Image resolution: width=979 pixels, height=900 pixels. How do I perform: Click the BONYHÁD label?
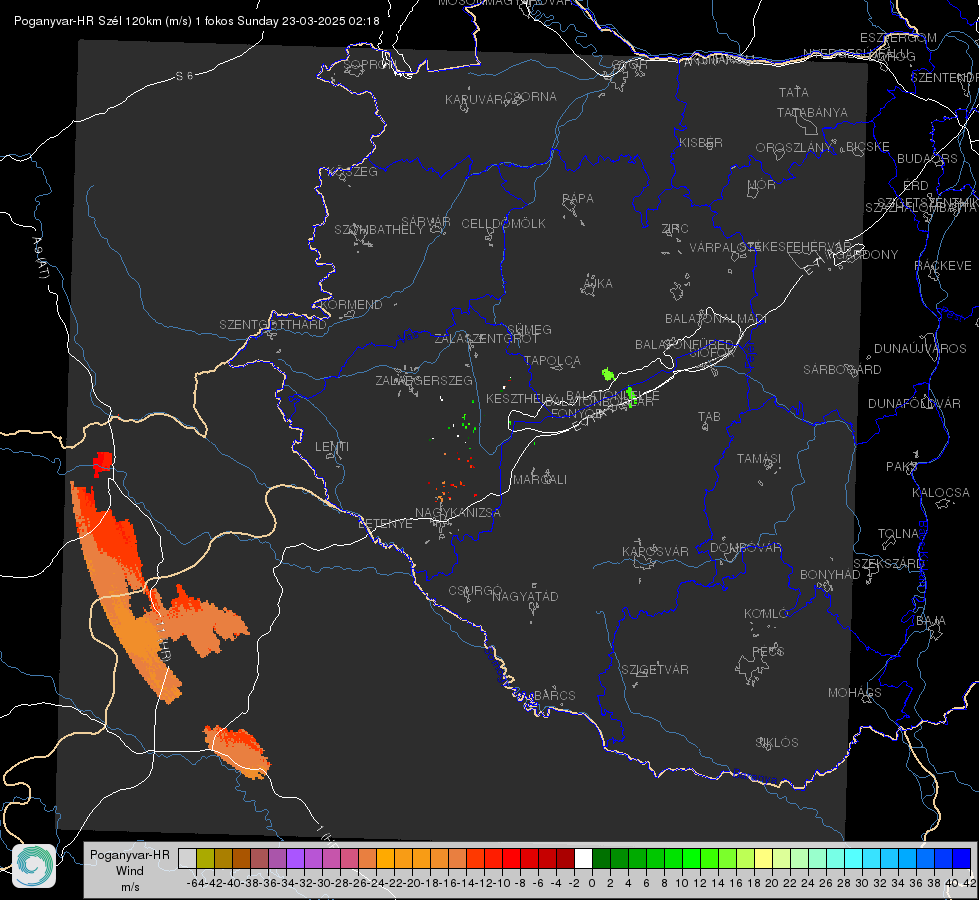tap(830, 575)
